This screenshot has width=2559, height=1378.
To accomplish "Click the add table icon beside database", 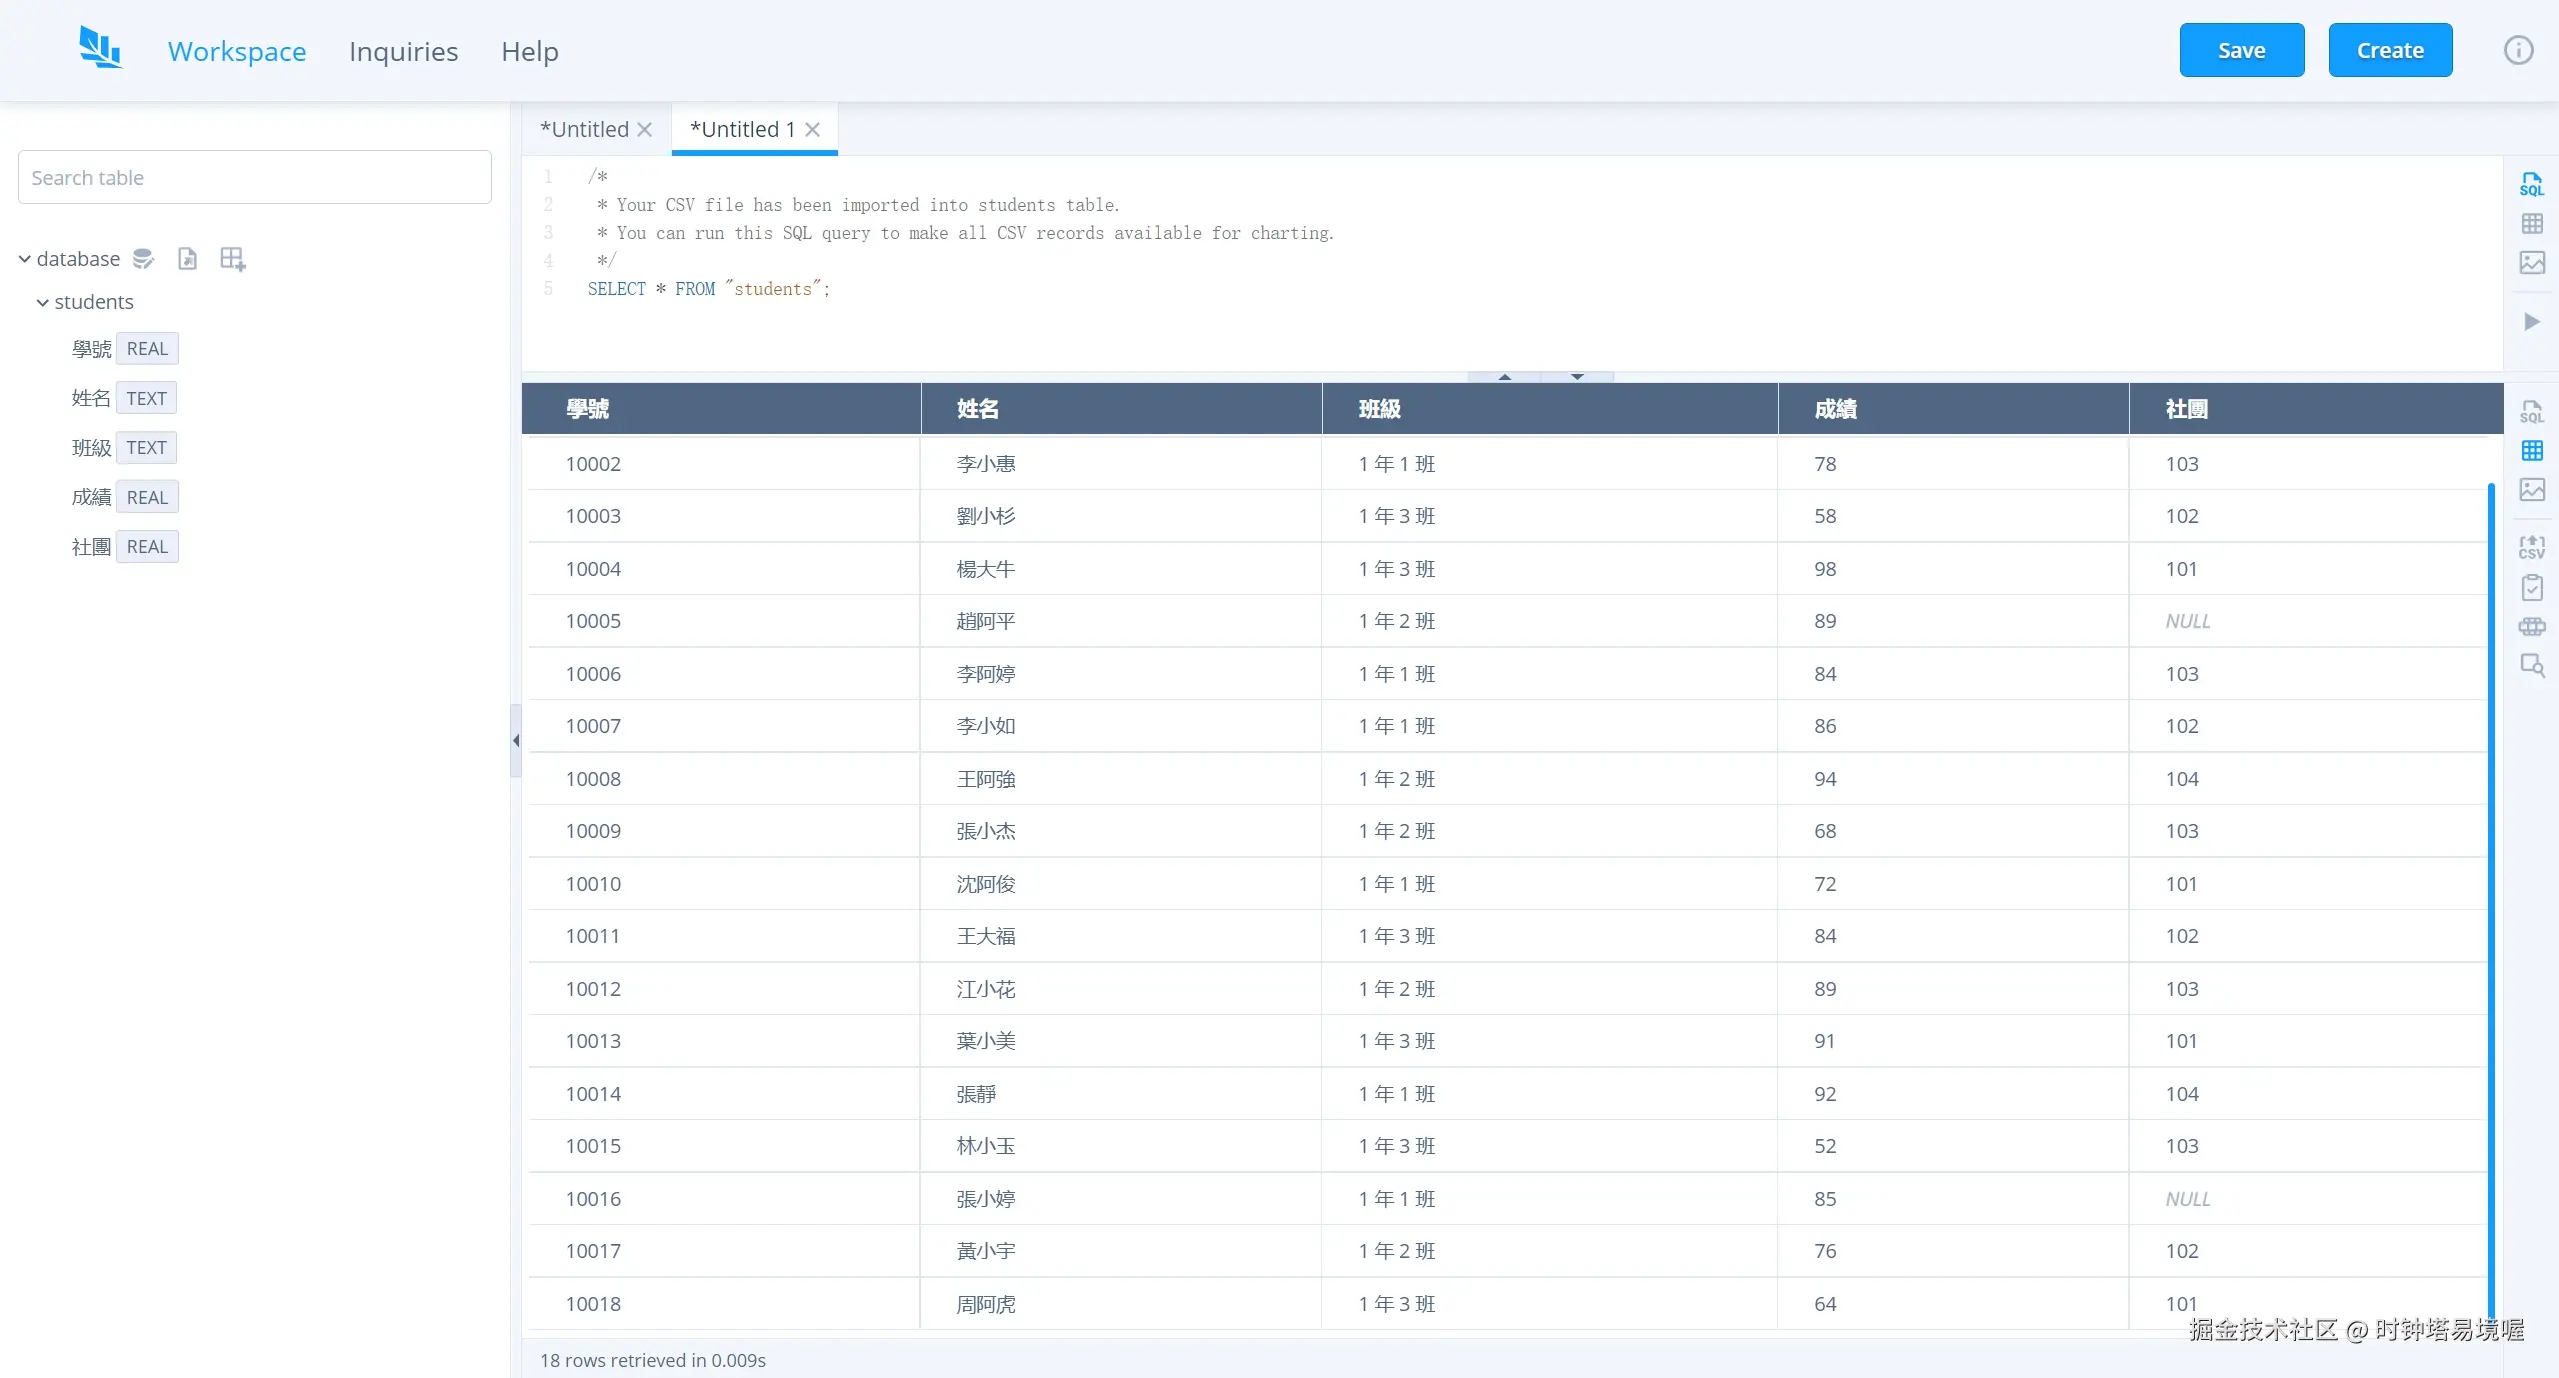I will tap(232, 259).
